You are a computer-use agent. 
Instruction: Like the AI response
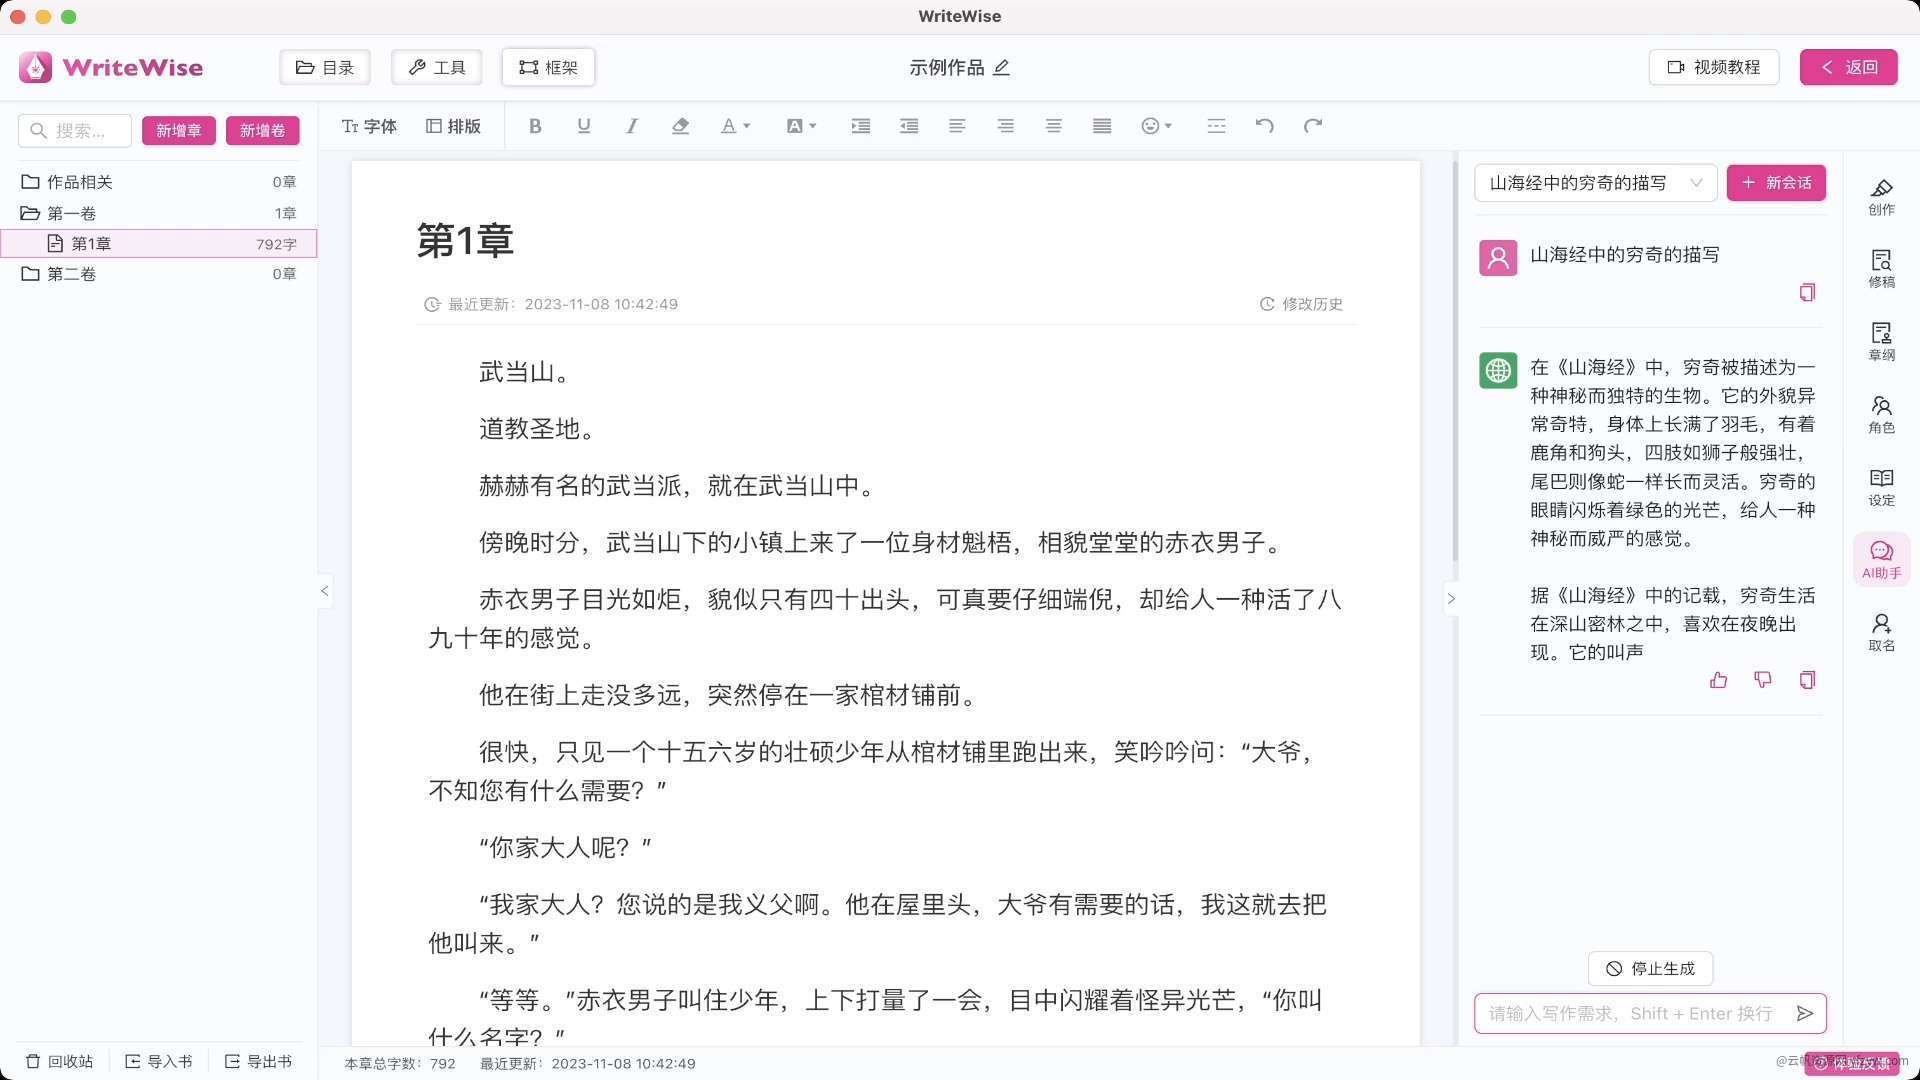tap(1718, 680)
